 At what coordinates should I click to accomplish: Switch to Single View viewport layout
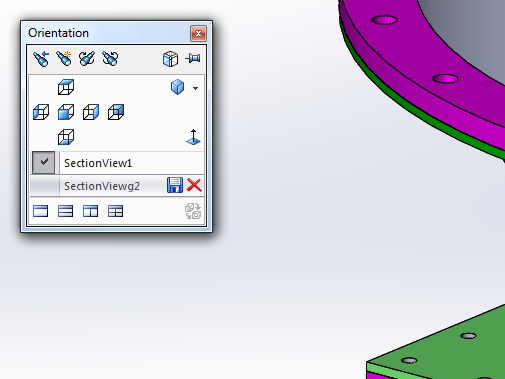[41, 211]
